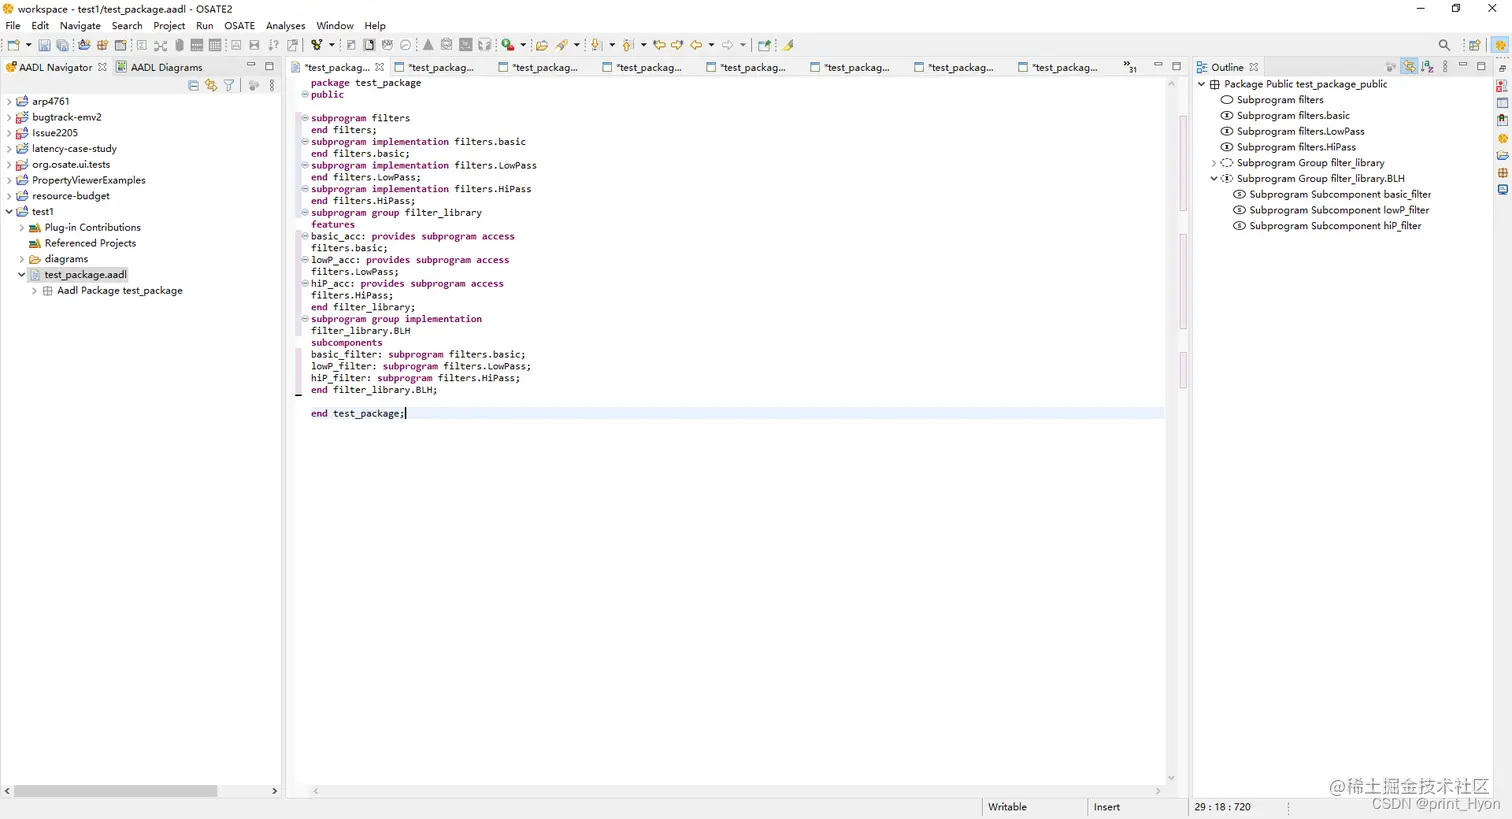Open the OSATE menu
The width and height of the screenshot is (1512, 819).
tap(239, 26)
